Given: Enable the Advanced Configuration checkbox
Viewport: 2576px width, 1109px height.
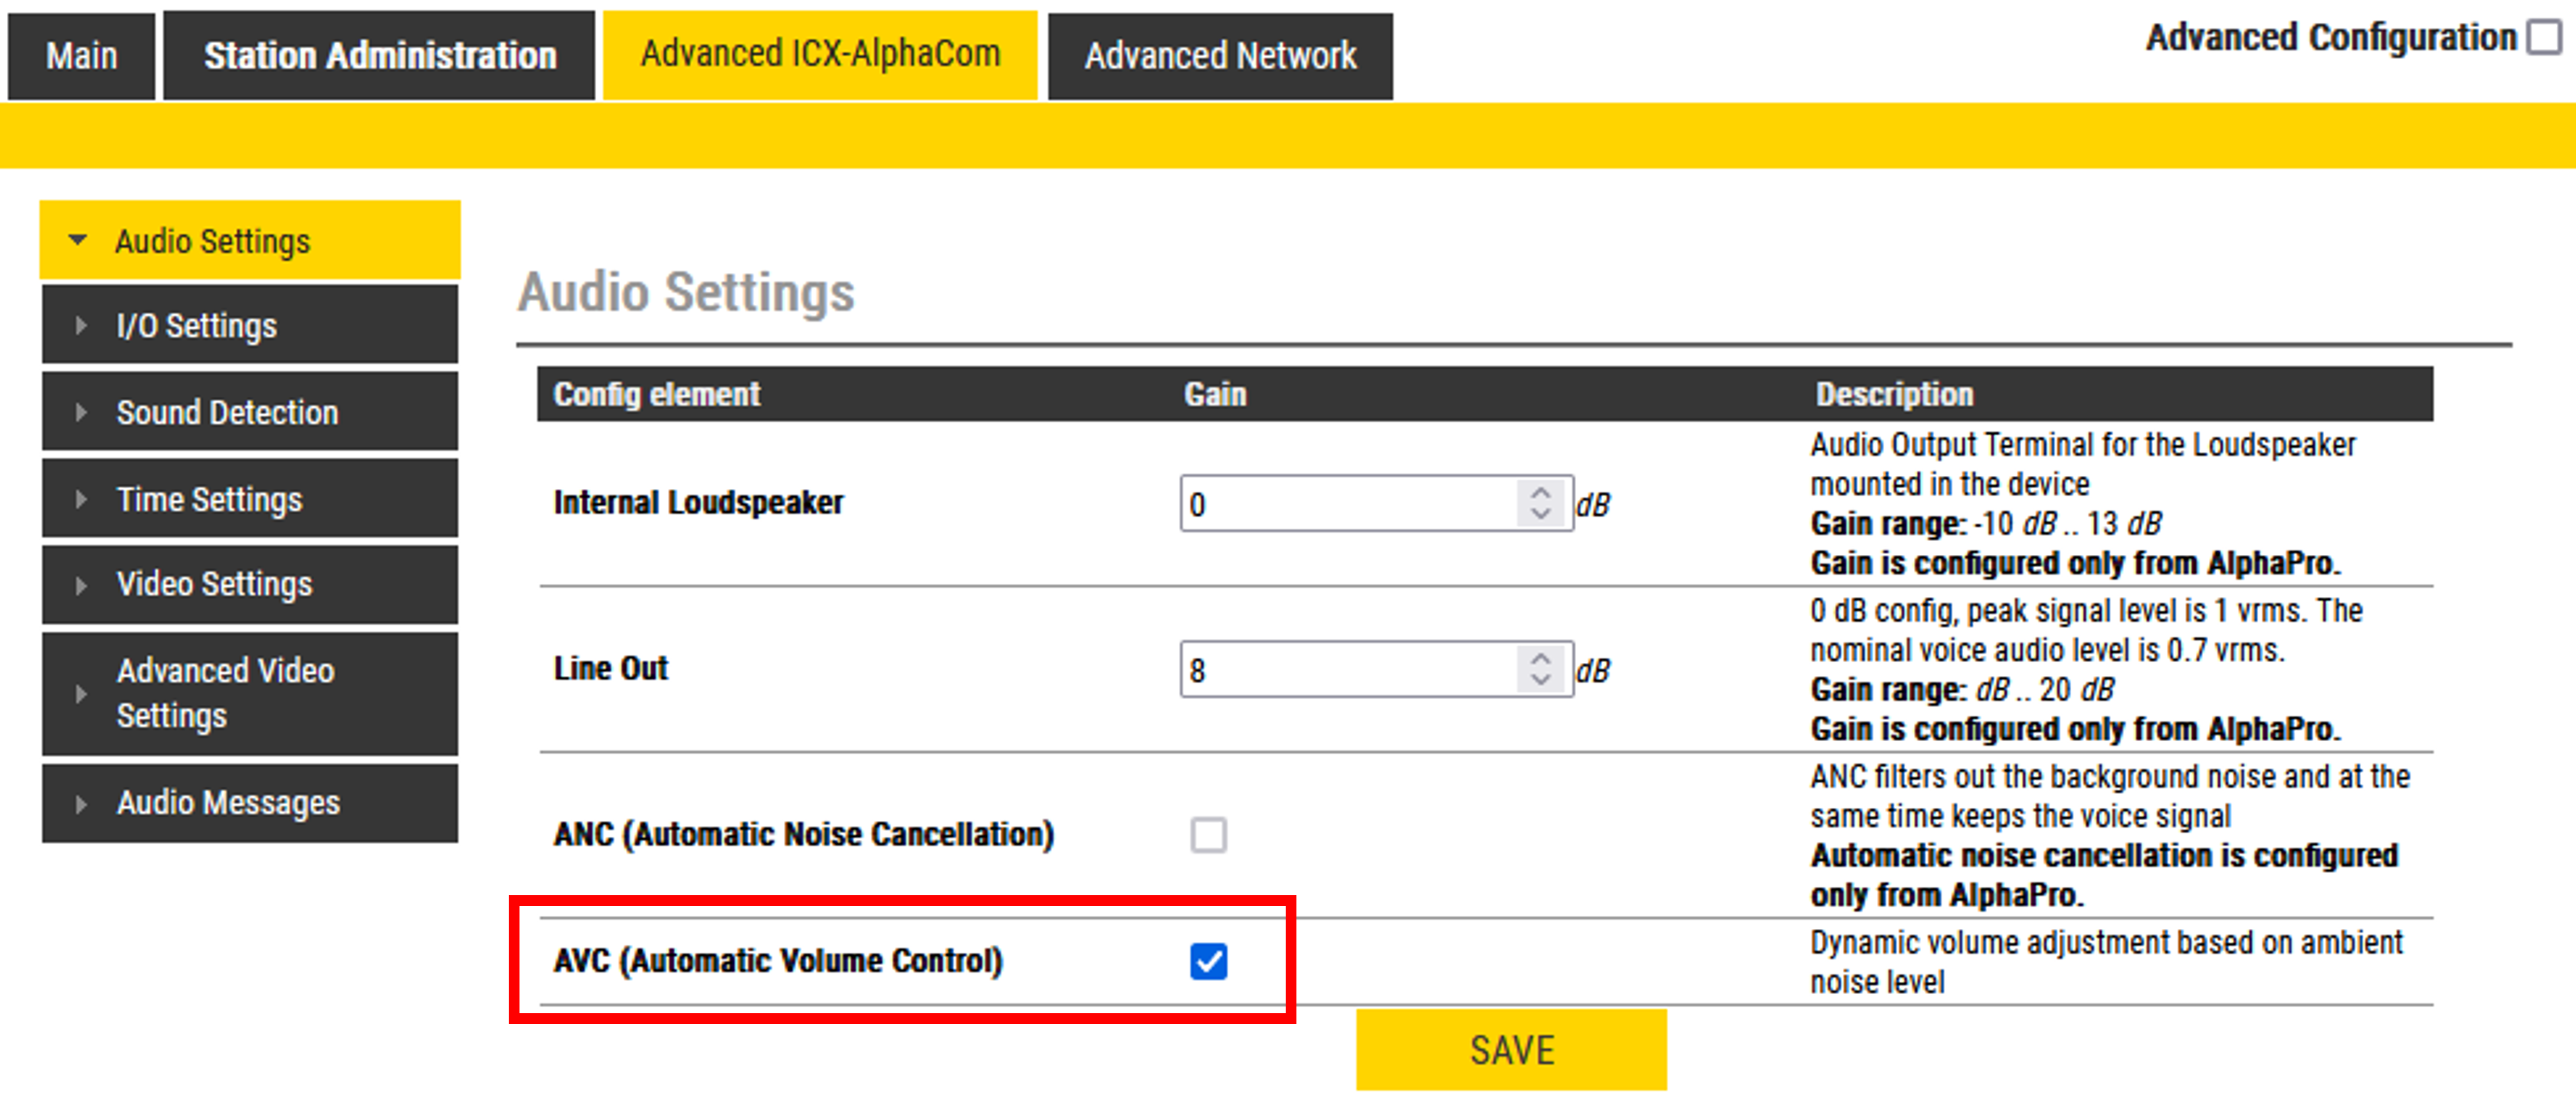Looking at the screenshot, I should click(2543, 38).
